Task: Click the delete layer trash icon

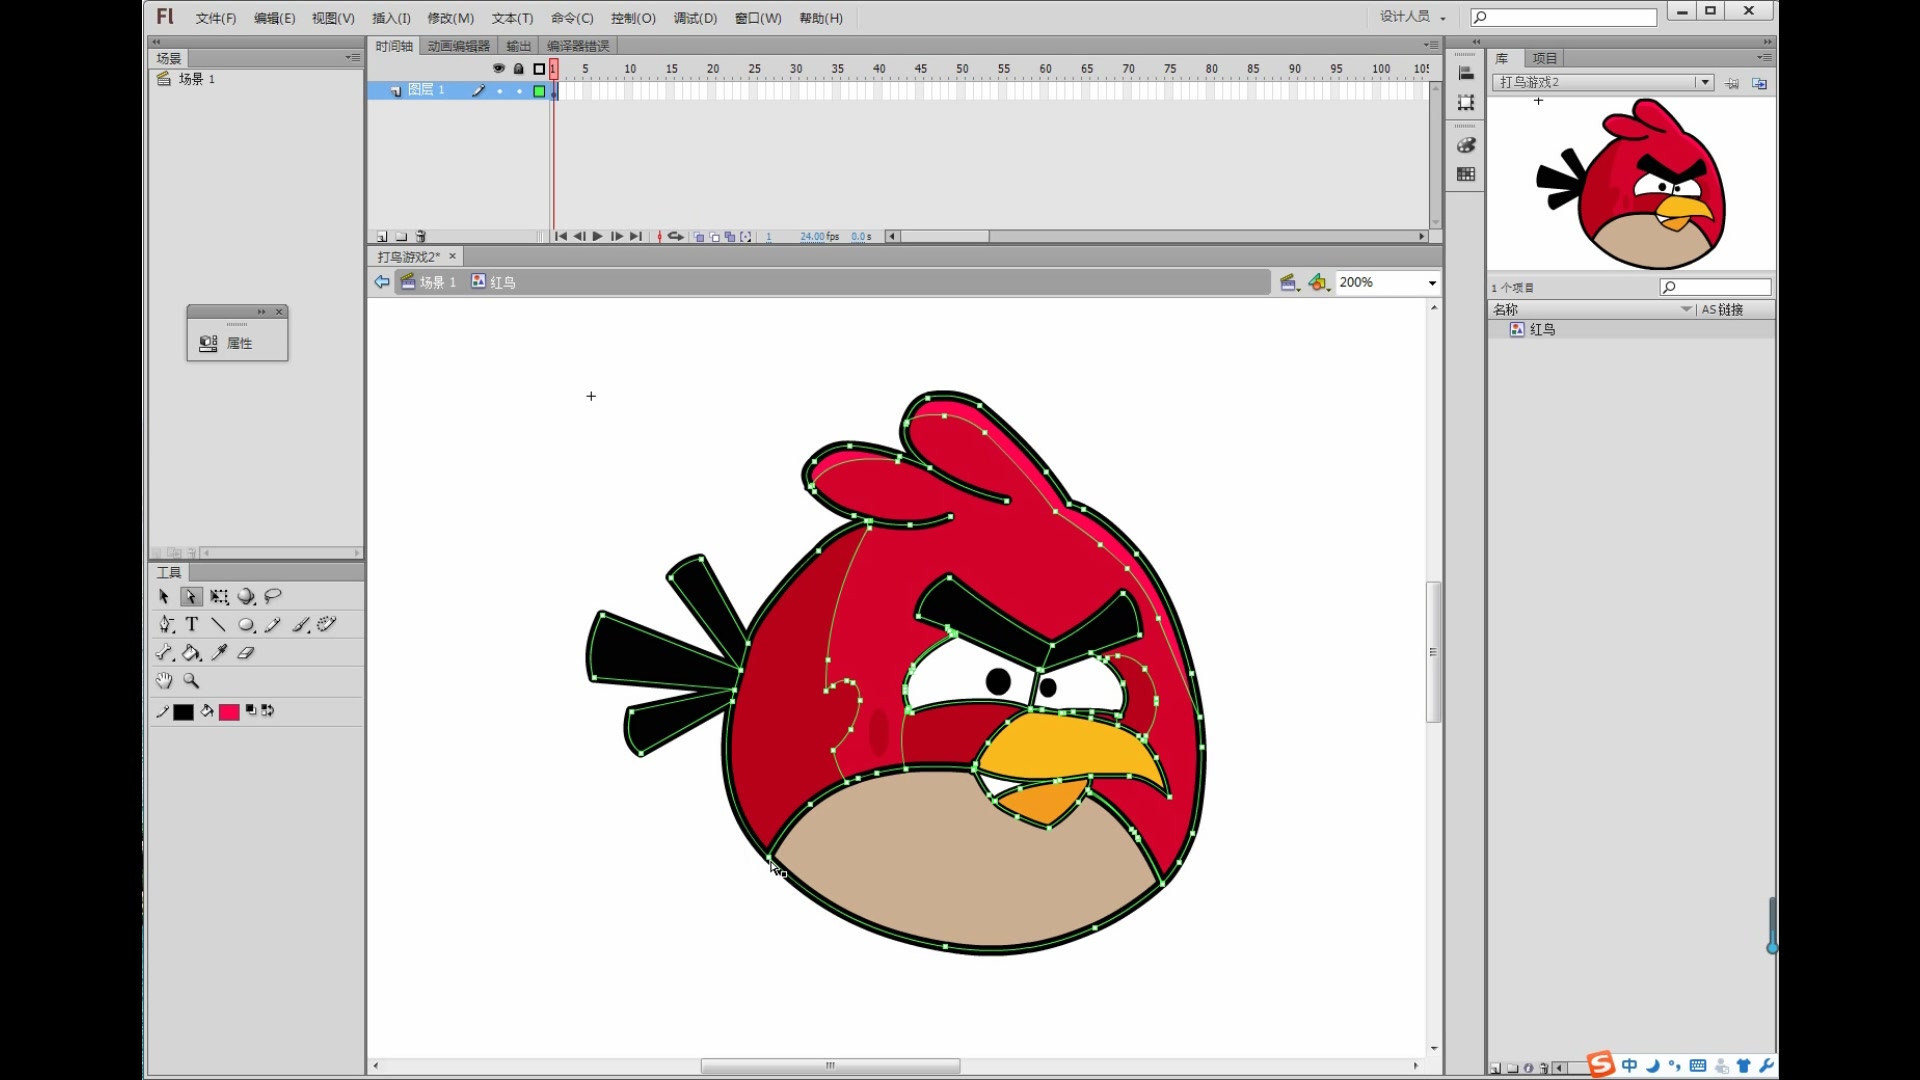Action: tap(421, 237)
